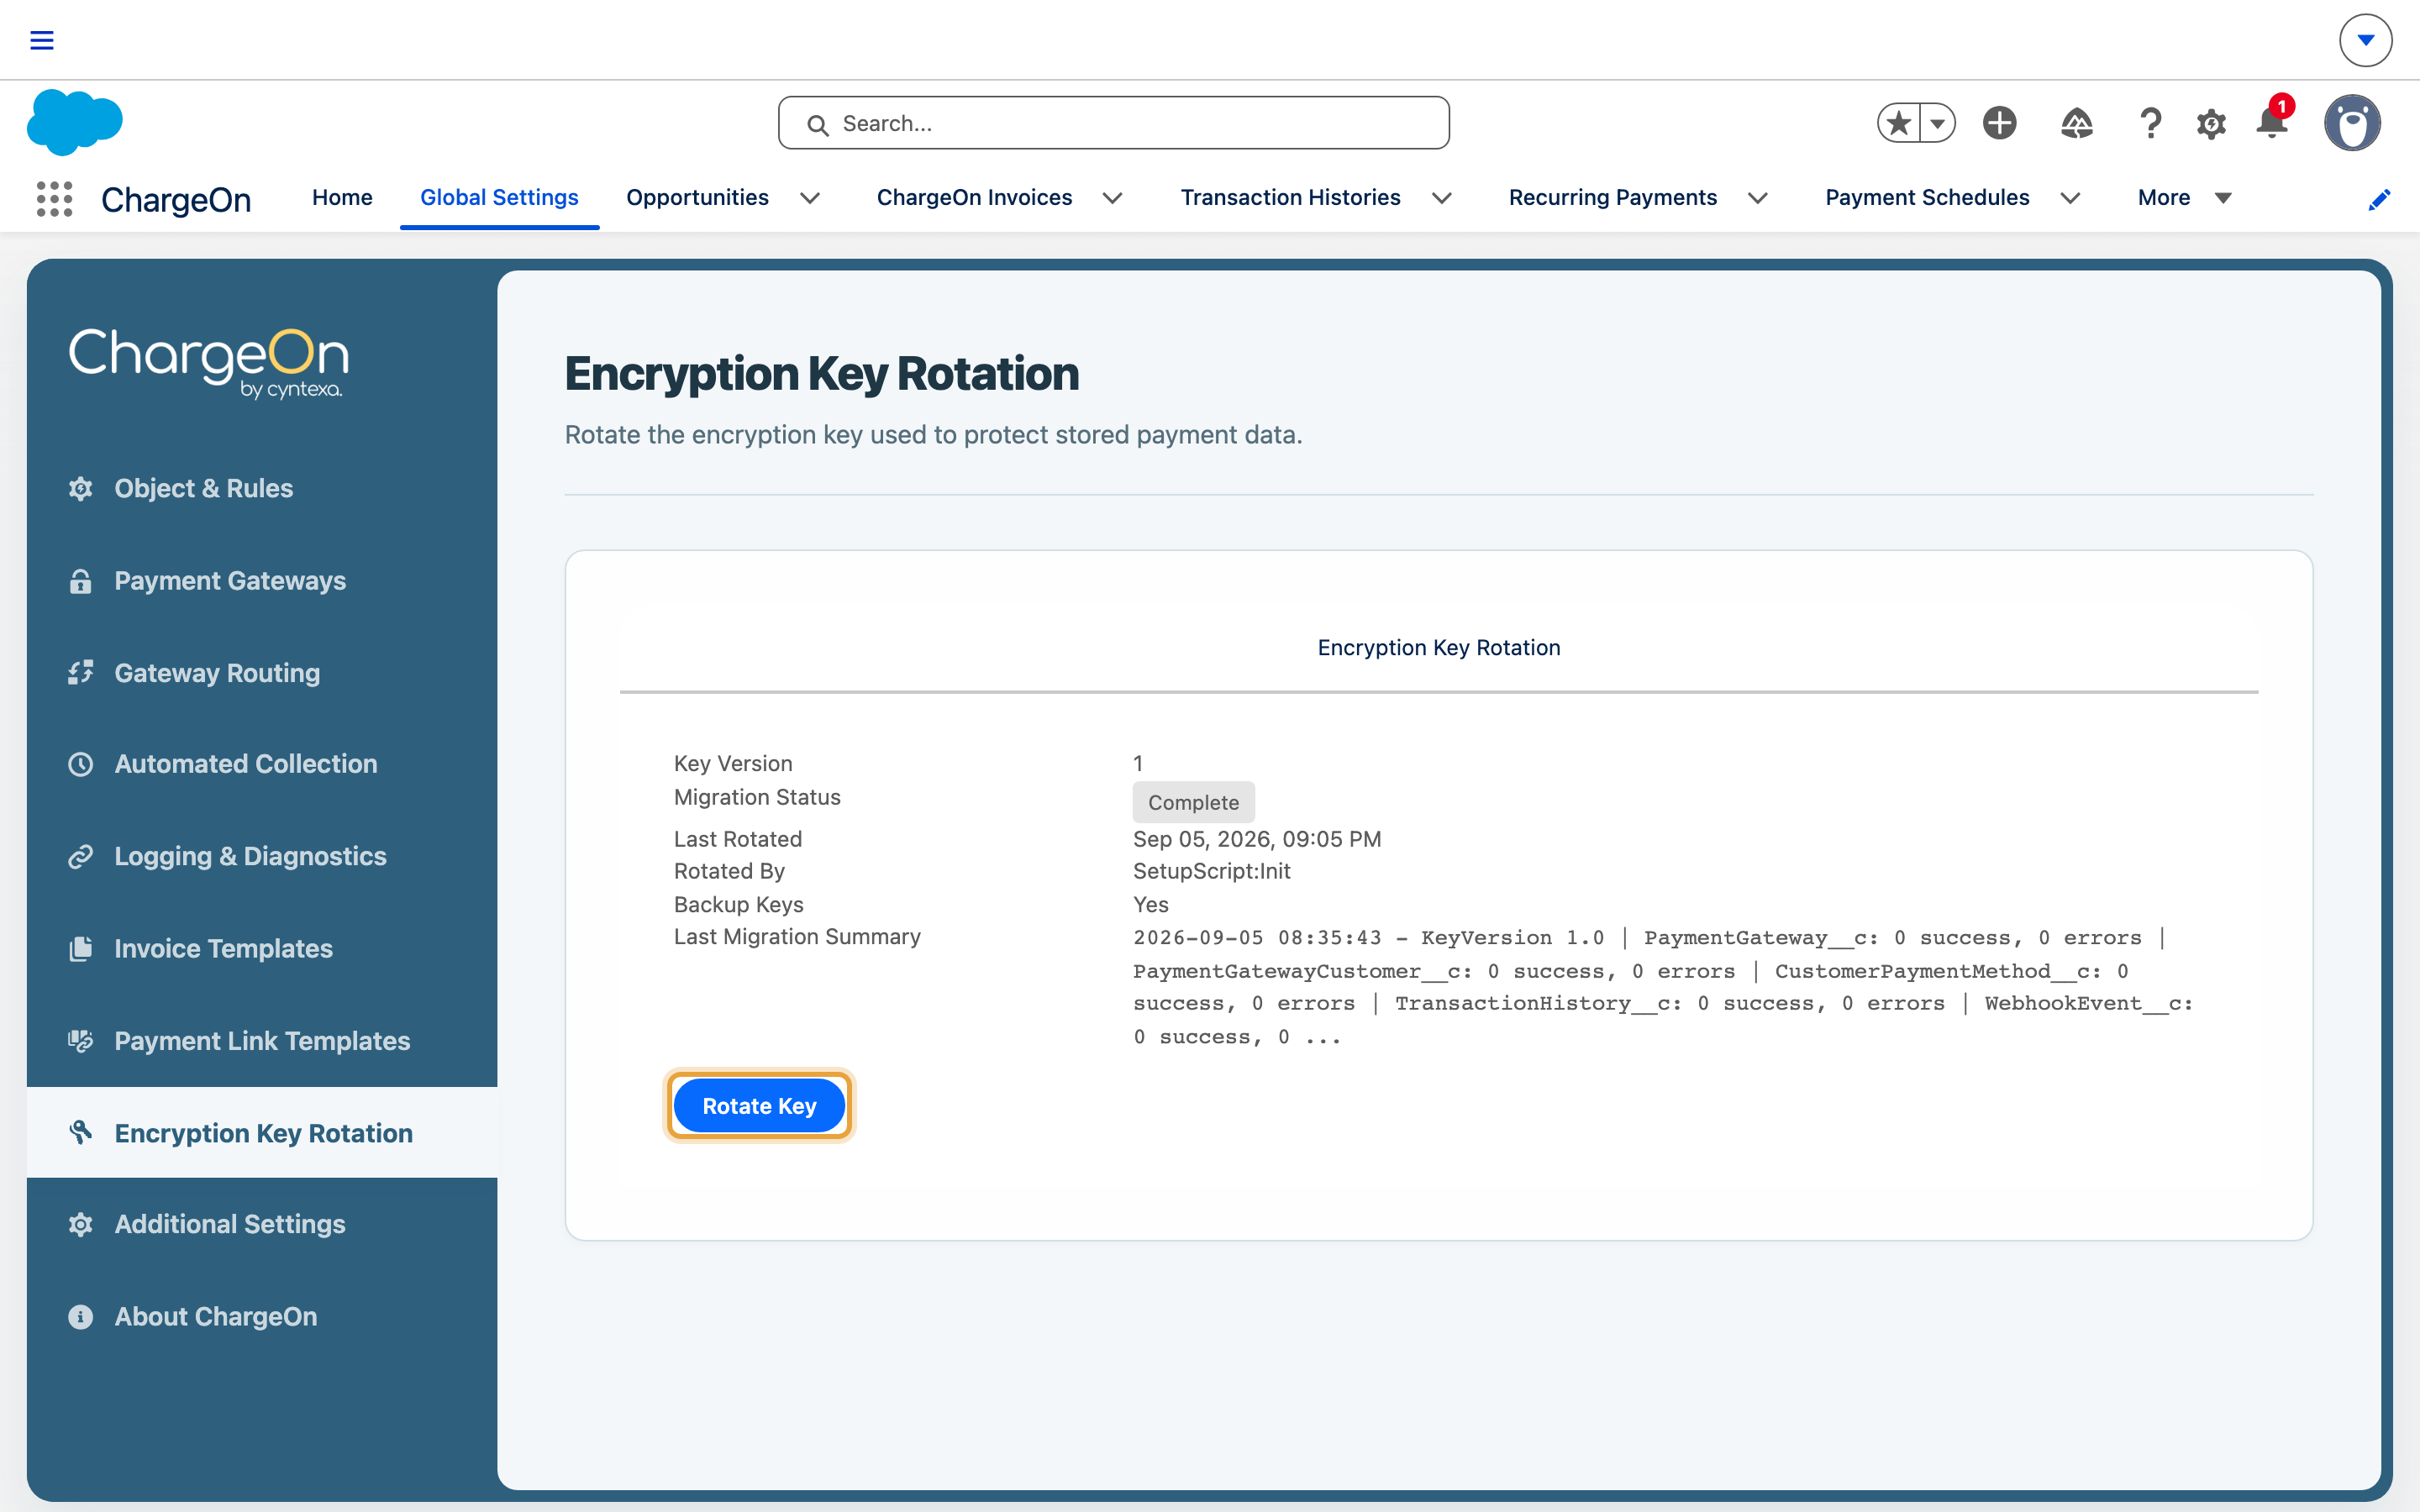Click the edit navigation pencil icon

(x=2379, y=199)
